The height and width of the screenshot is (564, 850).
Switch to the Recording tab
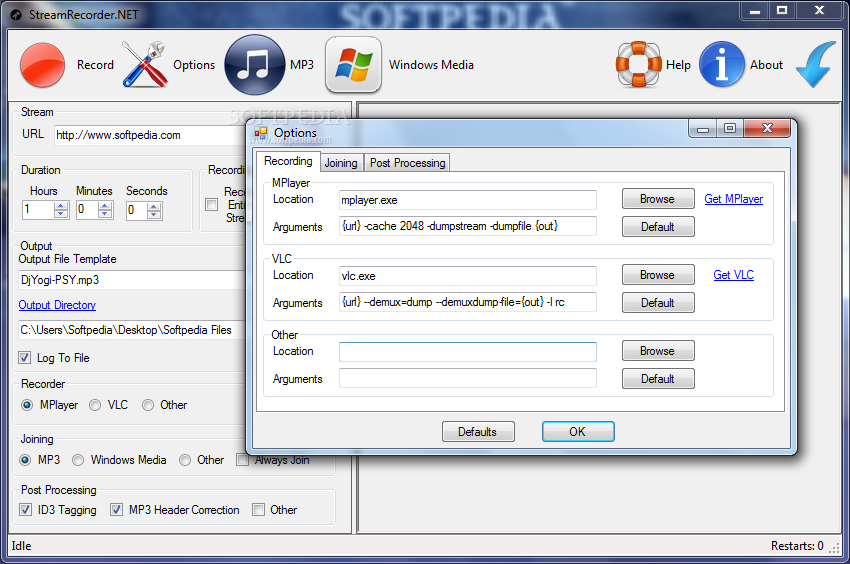288,161
